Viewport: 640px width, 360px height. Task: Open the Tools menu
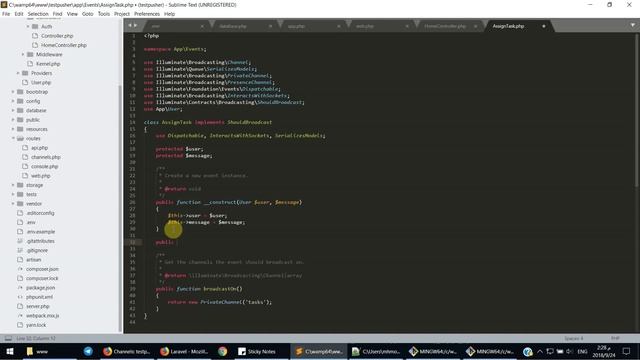click(x=104, y=14)
